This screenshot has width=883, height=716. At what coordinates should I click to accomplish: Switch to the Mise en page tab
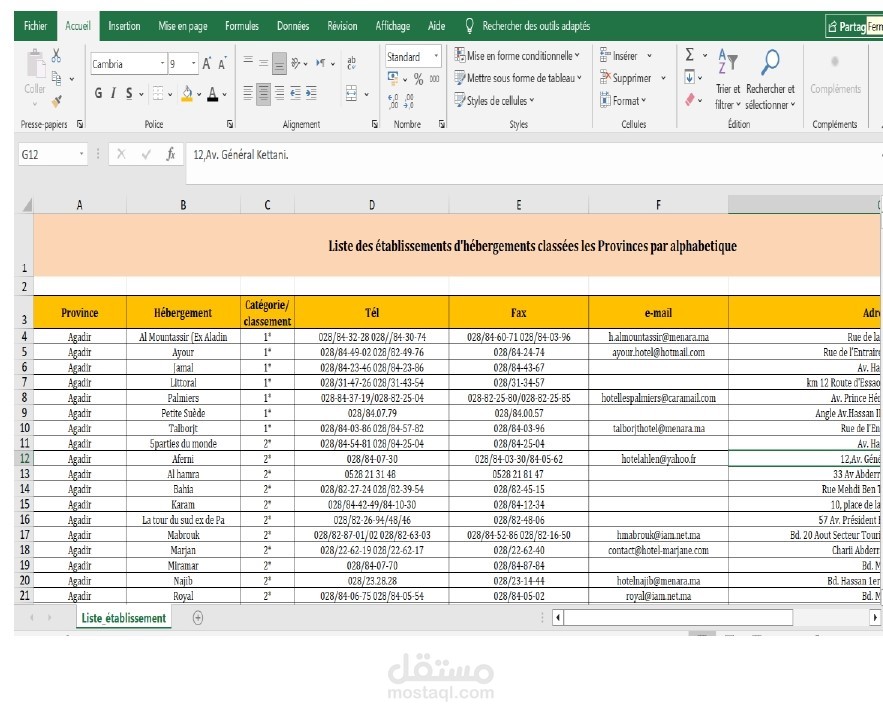182,26
